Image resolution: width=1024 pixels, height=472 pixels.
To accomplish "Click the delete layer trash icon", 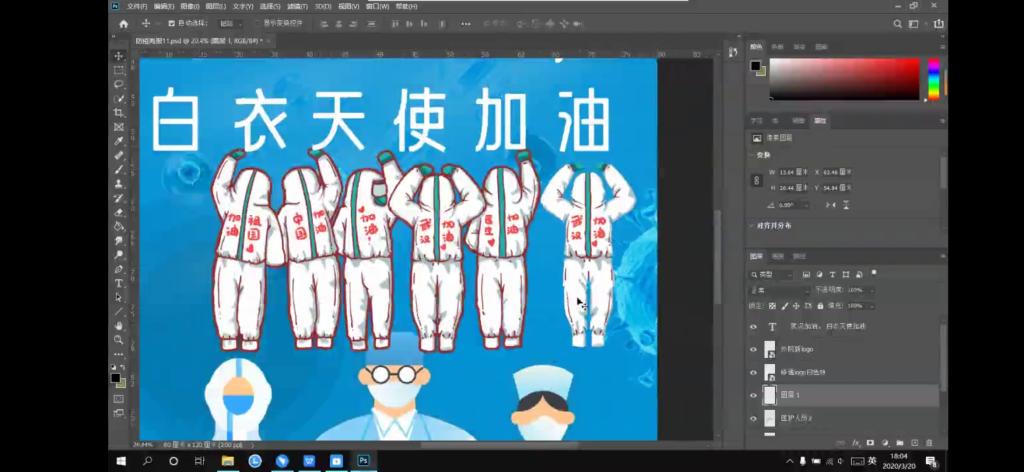I will coord(928,442).
